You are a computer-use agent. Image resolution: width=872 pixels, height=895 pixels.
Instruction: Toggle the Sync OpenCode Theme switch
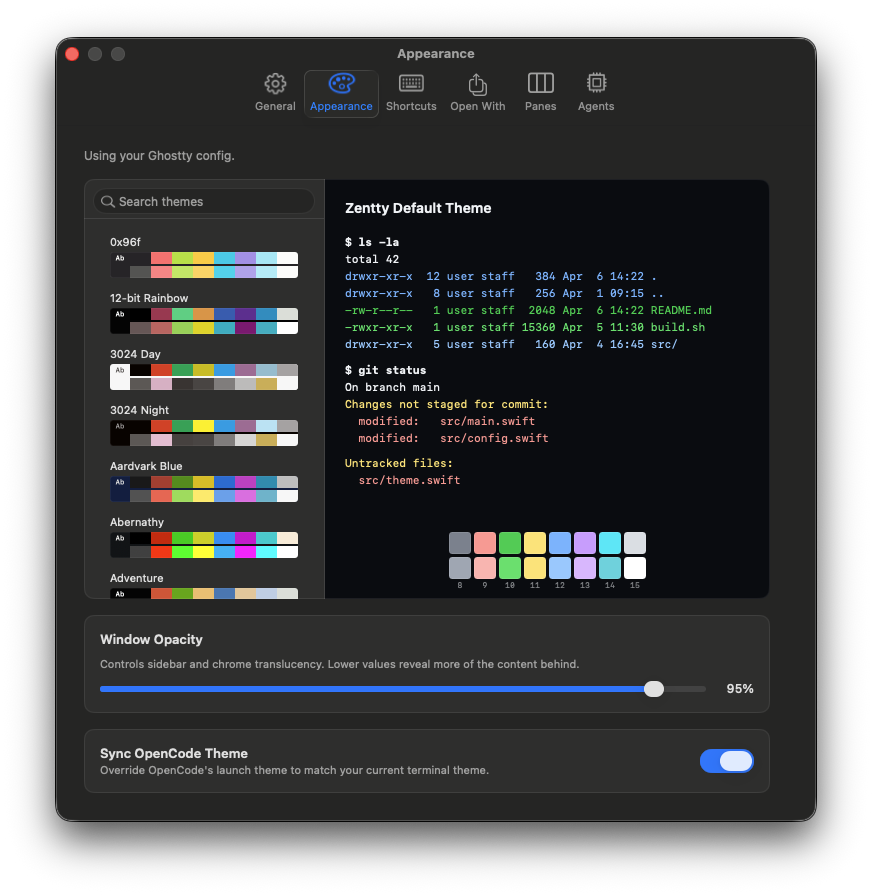coord(726,761)
